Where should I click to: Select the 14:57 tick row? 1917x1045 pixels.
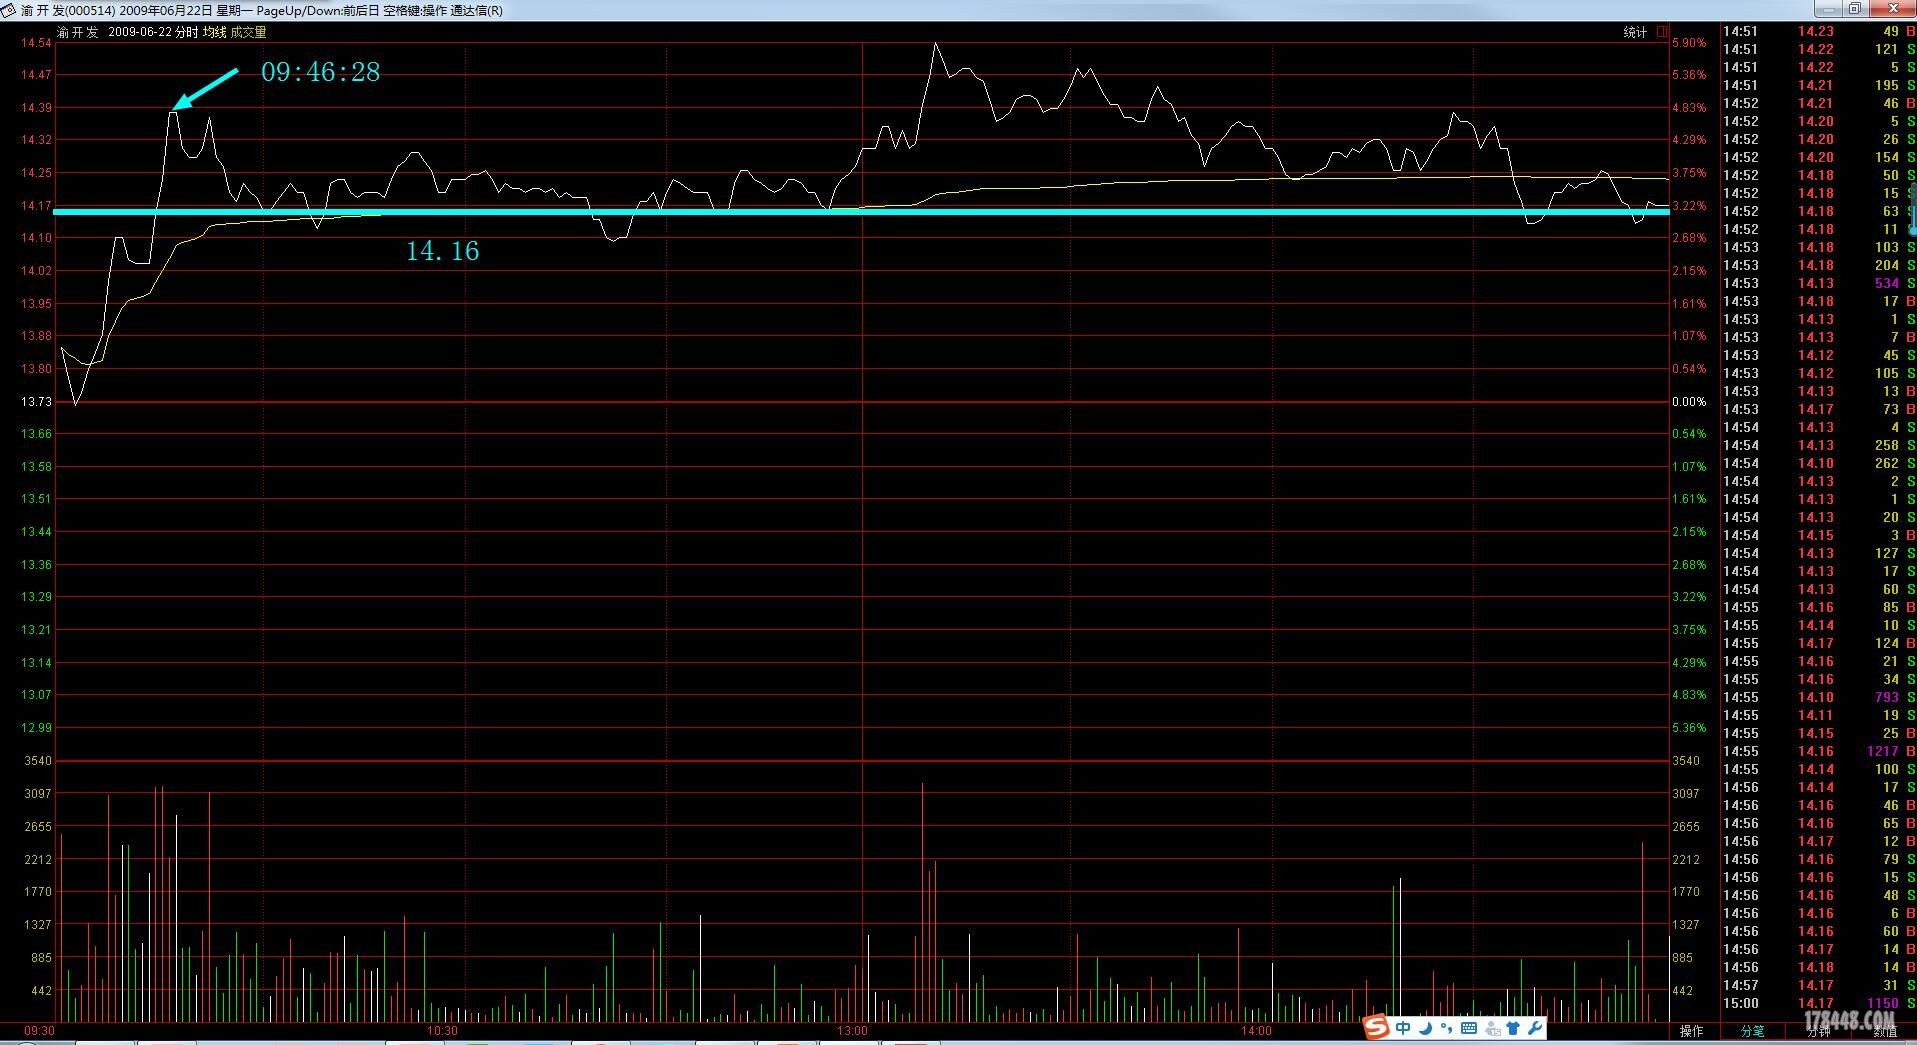pyautogui.click(x=1818, y=985)
